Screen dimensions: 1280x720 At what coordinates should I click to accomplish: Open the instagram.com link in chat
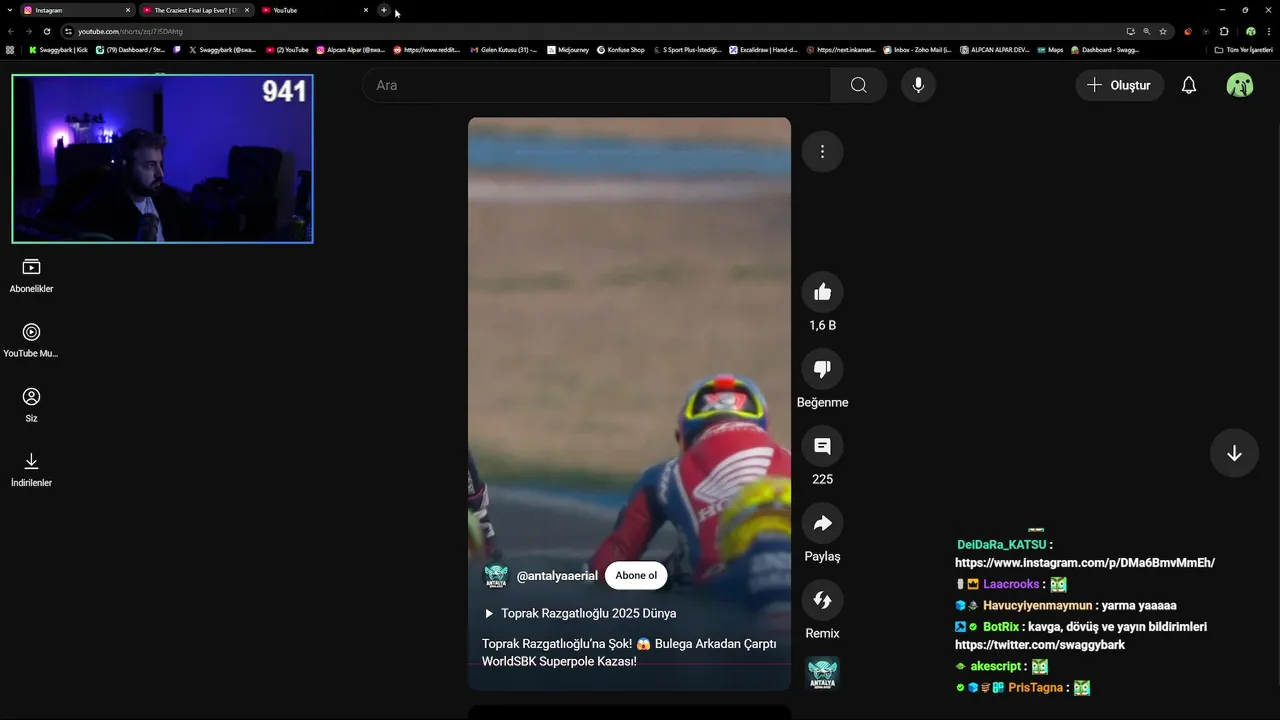pyautogui.click(x=1085, y=563)
